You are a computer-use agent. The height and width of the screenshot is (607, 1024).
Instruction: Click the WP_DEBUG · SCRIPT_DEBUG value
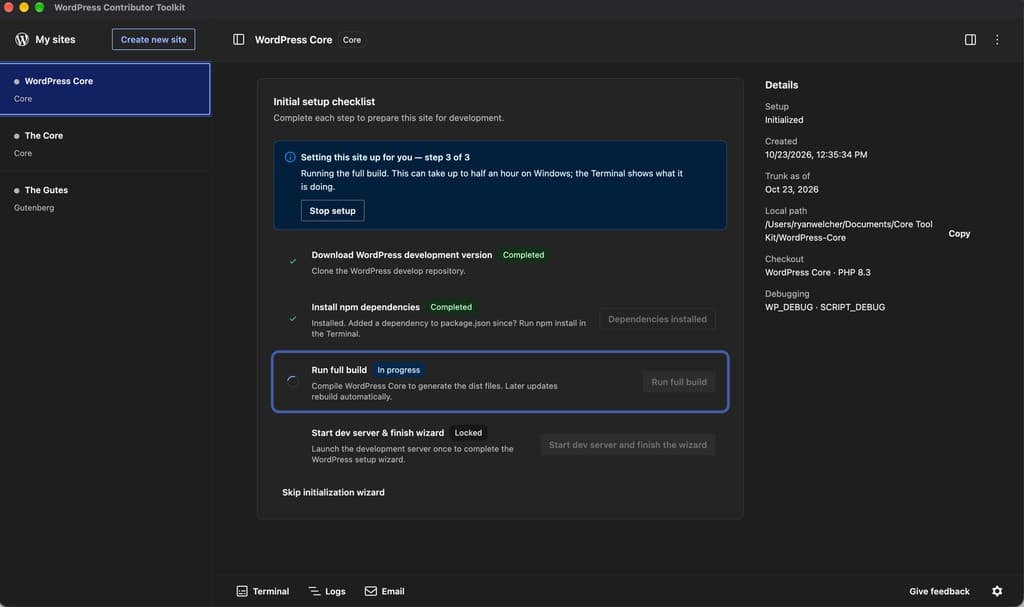tap(825, 307)
